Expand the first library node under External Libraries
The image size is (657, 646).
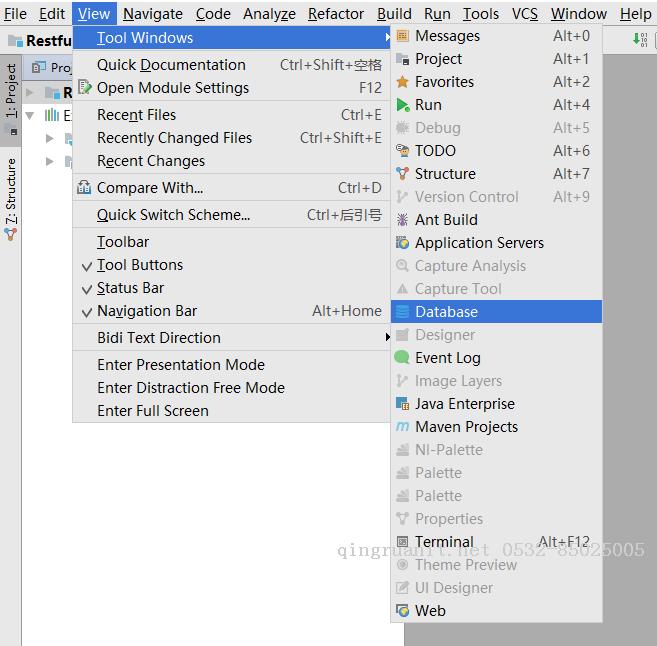pos(49,138)
